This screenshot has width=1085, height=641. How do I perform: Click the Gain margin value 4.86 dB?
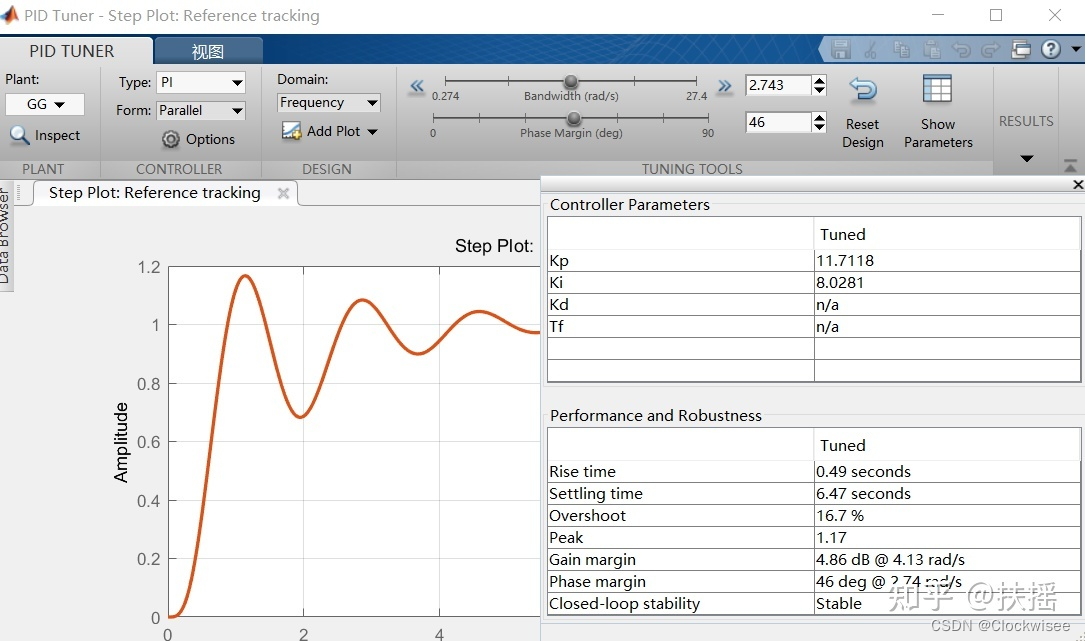[x=947, y=559]
